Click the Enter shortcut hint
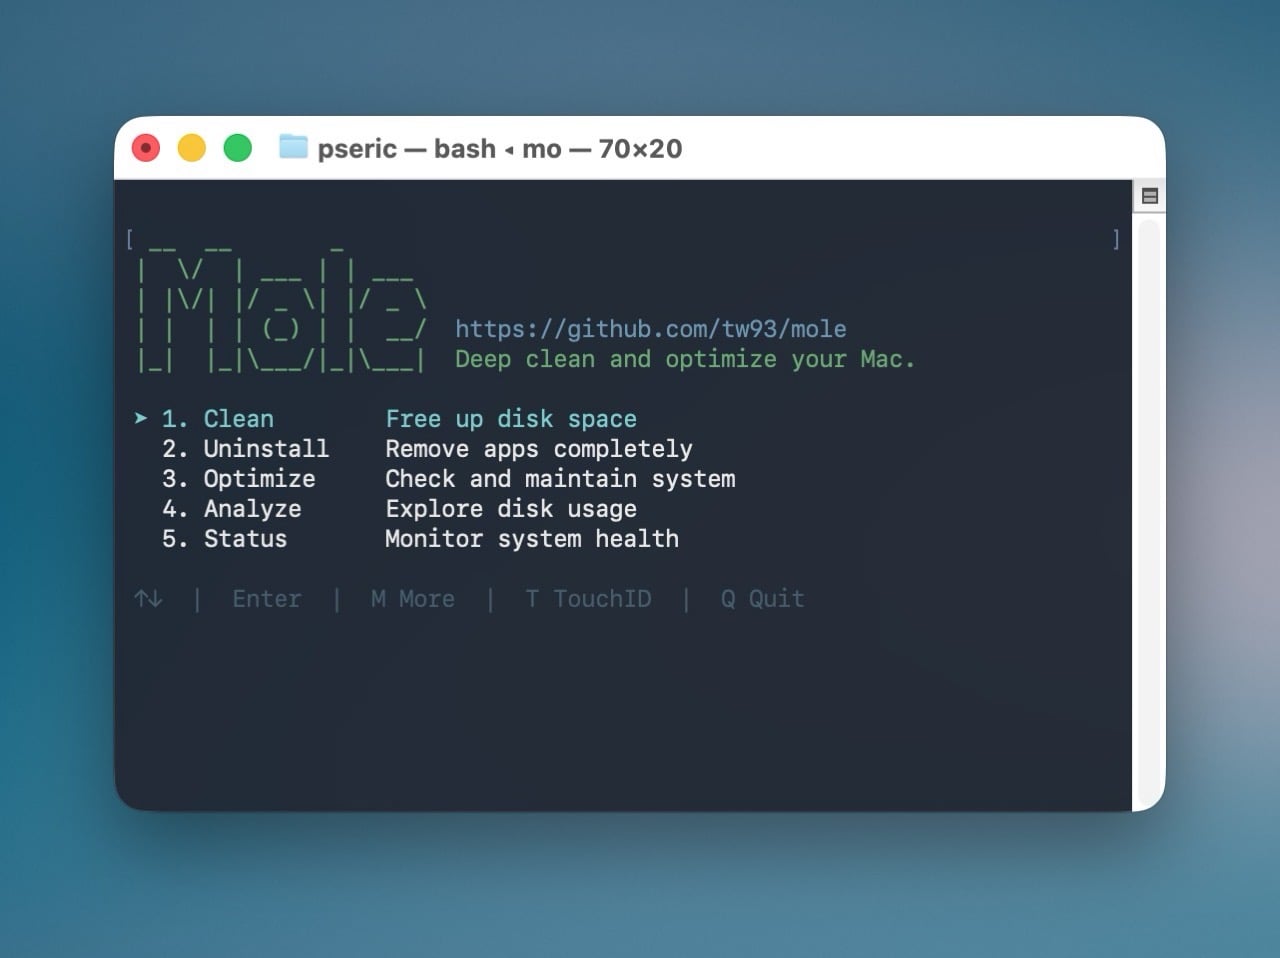Viewport: 1280px width, 958px height. pos(266,599)
